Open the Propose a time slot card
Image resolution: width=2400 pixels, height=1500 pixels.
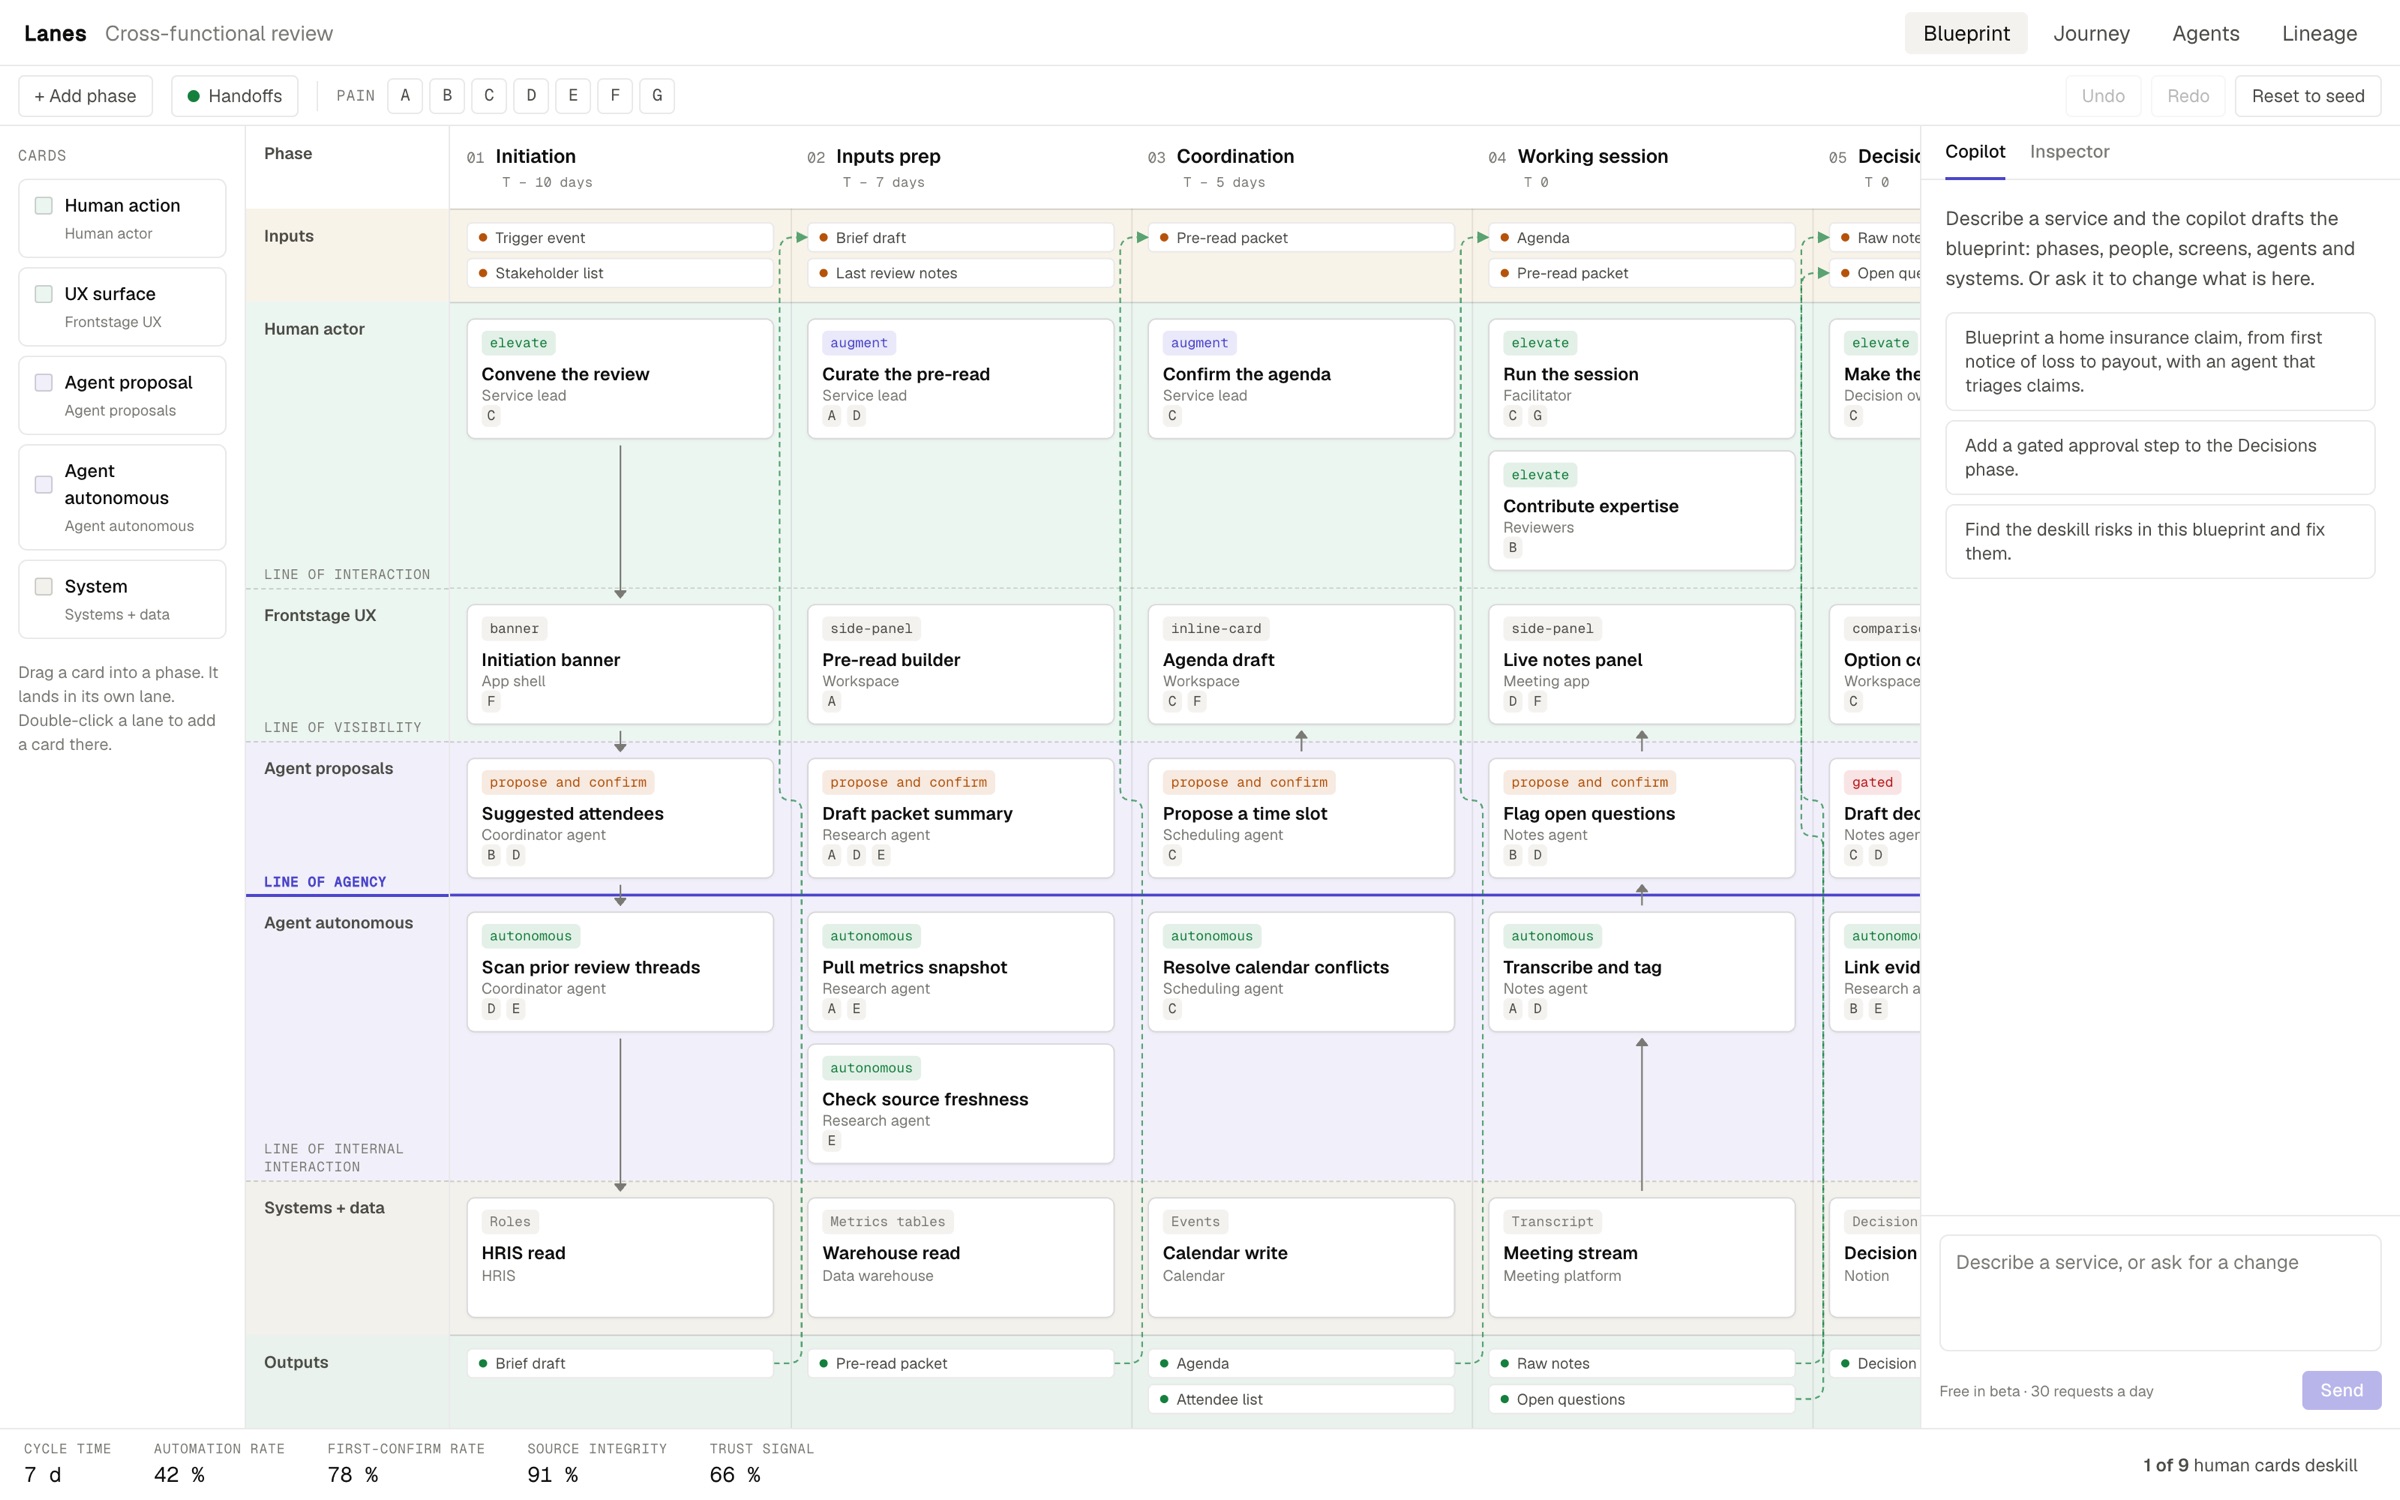coord(1301,818)
